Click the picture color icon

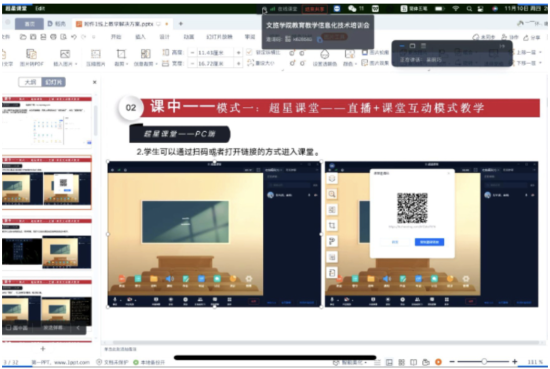[x=349, y=54]
